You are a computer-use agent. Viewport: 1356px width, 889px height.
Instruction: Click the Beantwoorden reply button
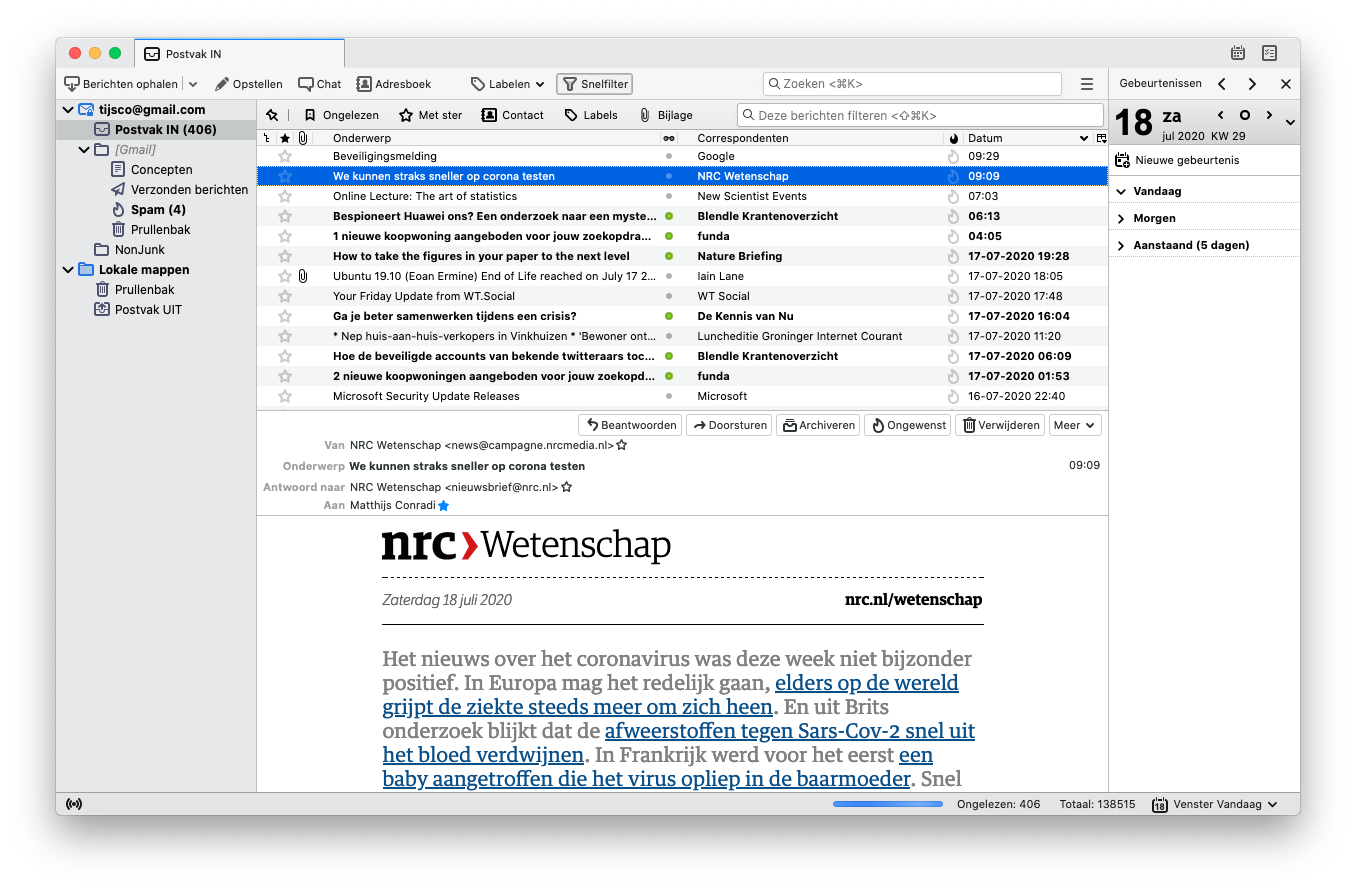[630, 425]
